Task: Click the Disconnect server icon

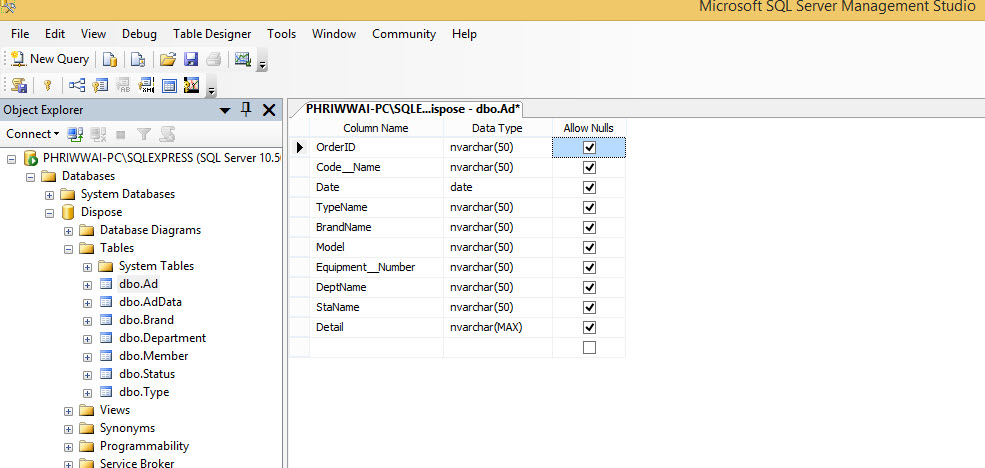Action: (98, 134)
